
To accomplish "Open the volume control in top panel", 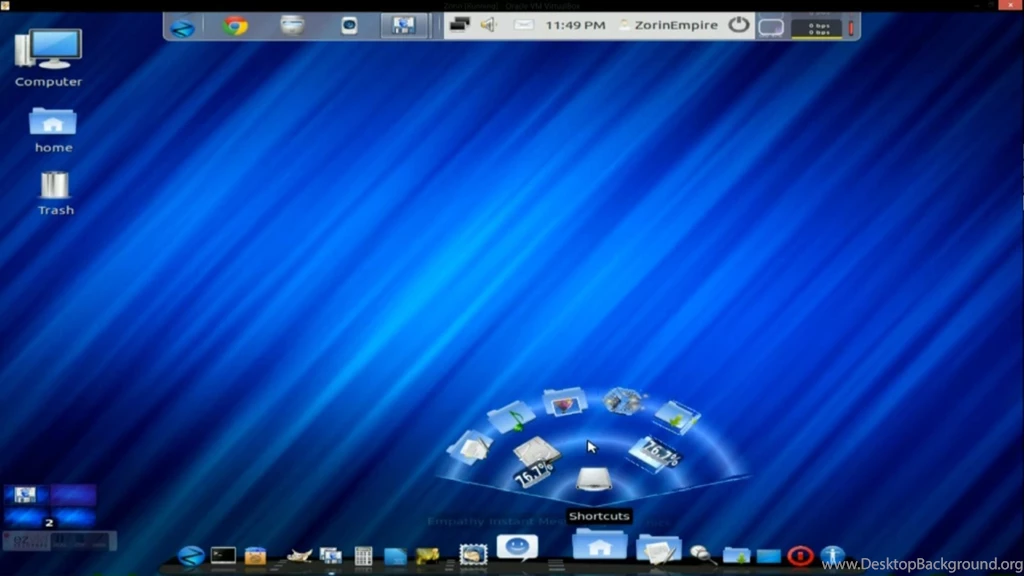I will 488,25.
